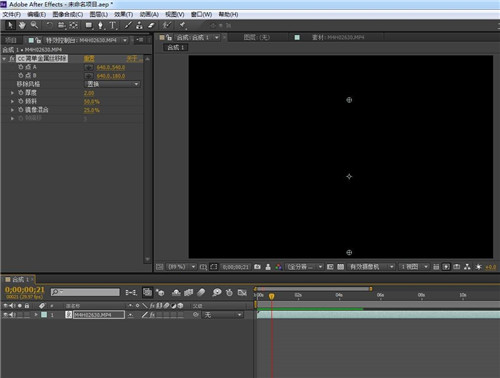Select the Rotation tool

pos(49,25)
